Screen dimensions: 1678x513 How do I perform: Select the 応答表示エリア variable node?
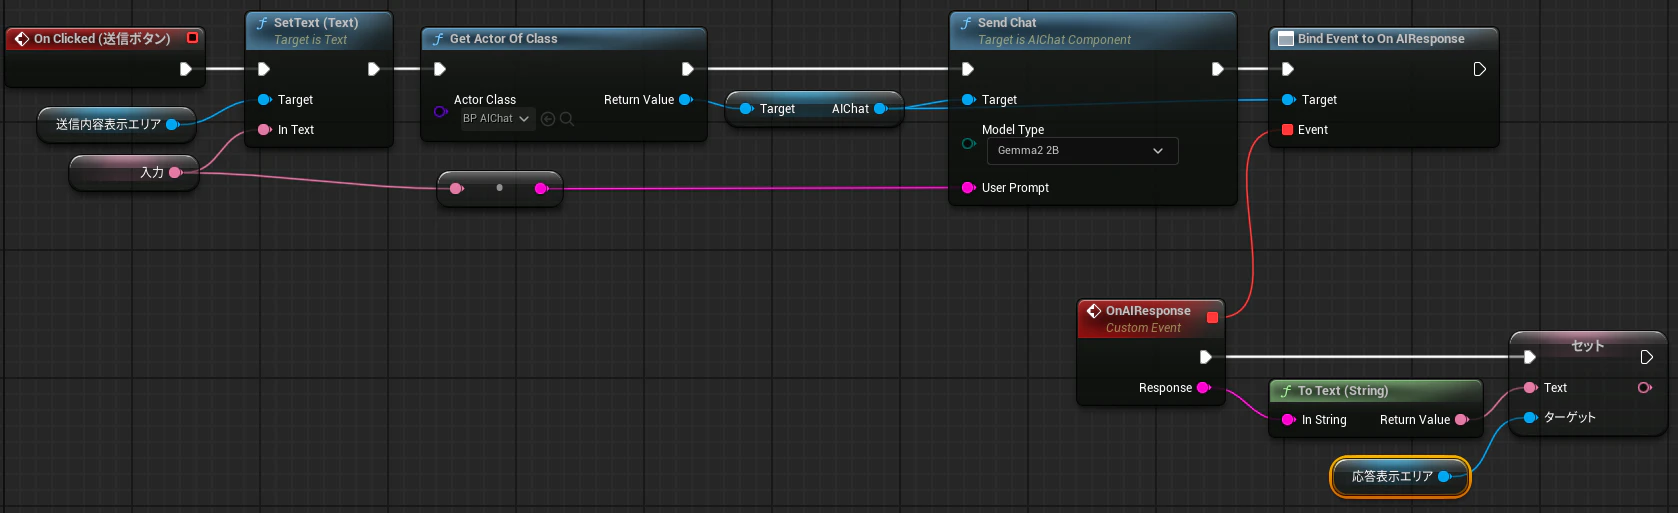tap(1400, 477)
